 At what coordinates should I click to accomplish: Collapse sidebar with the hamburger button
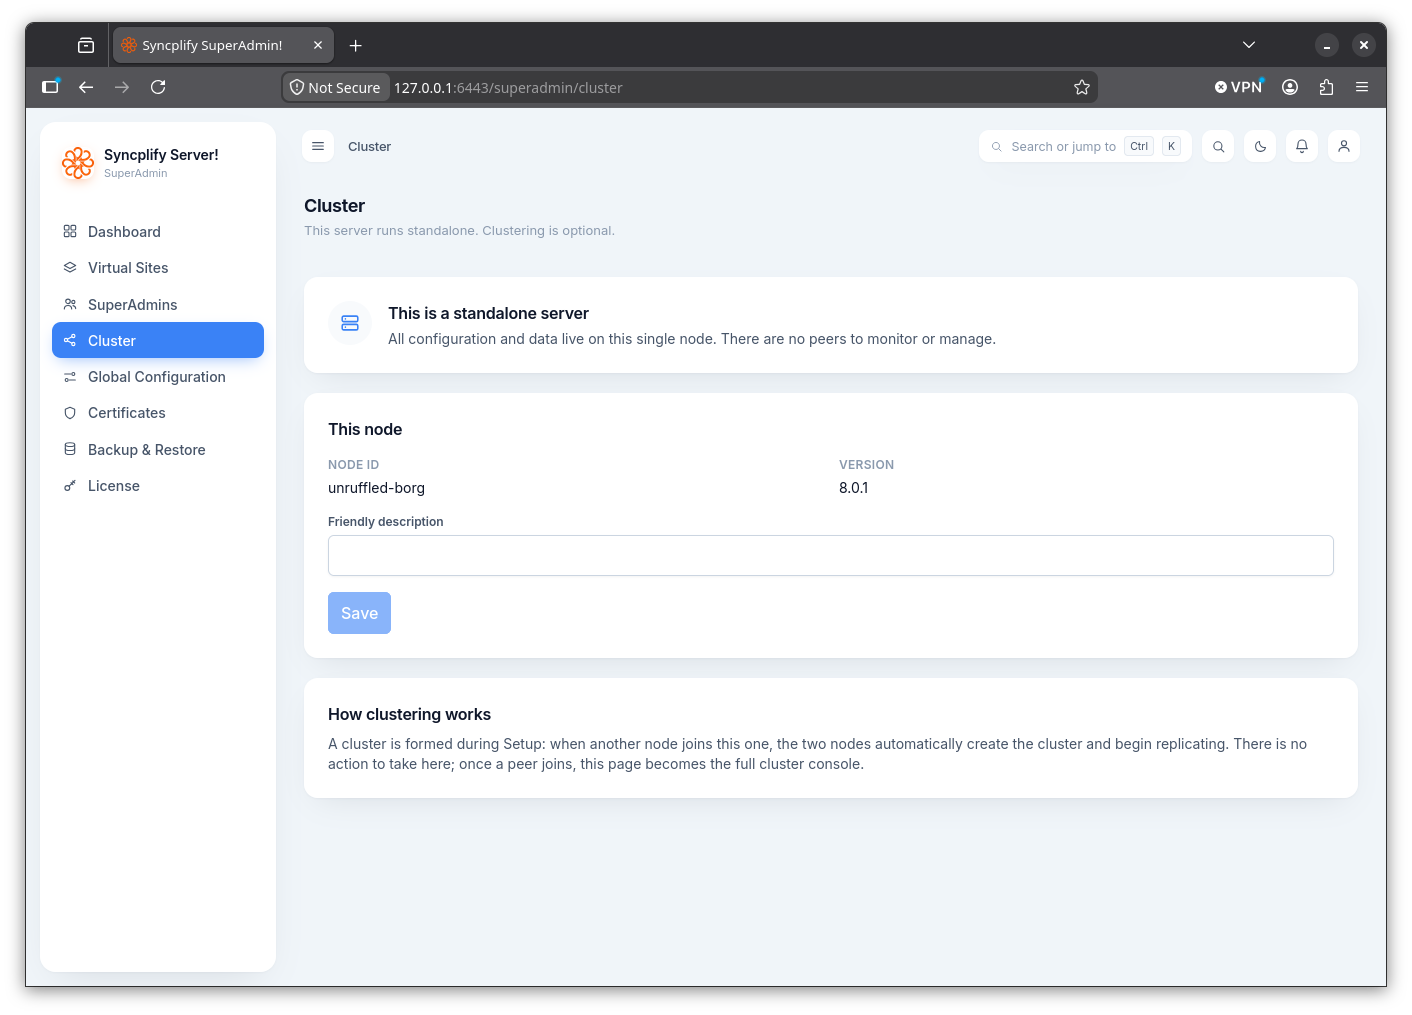[318, 146]
